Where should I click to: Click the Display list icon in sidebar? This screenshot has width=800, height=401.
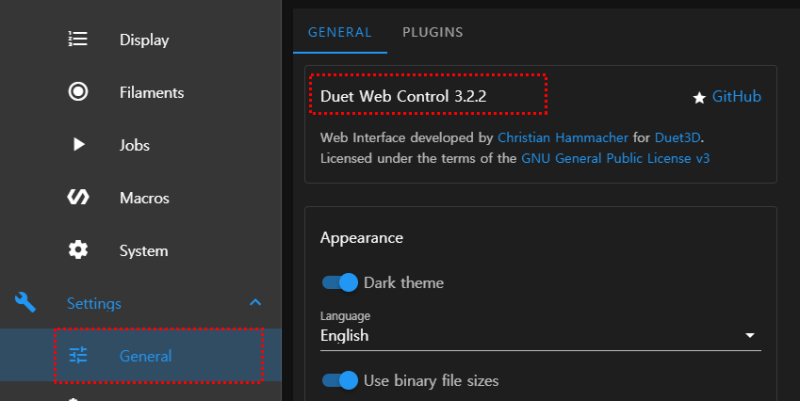click(x=78, y=39)
